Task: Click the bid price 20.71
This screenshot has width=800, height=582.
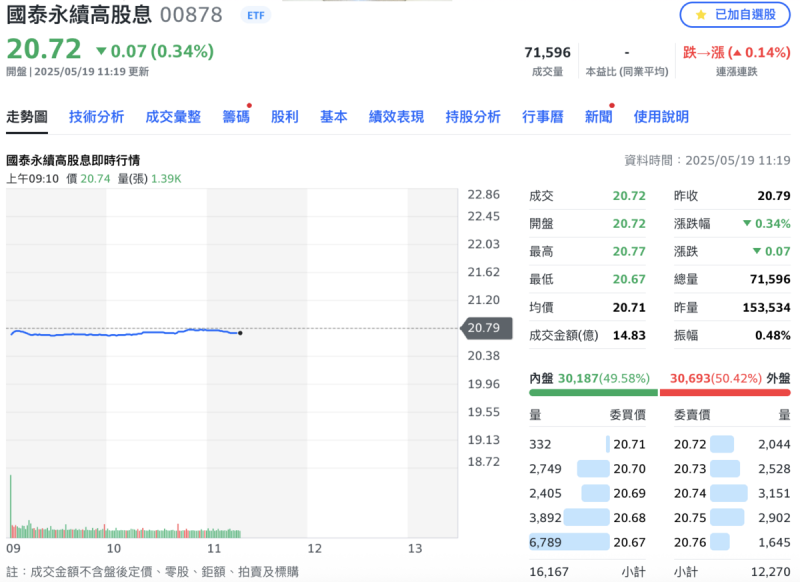Action: pos(629,444)
